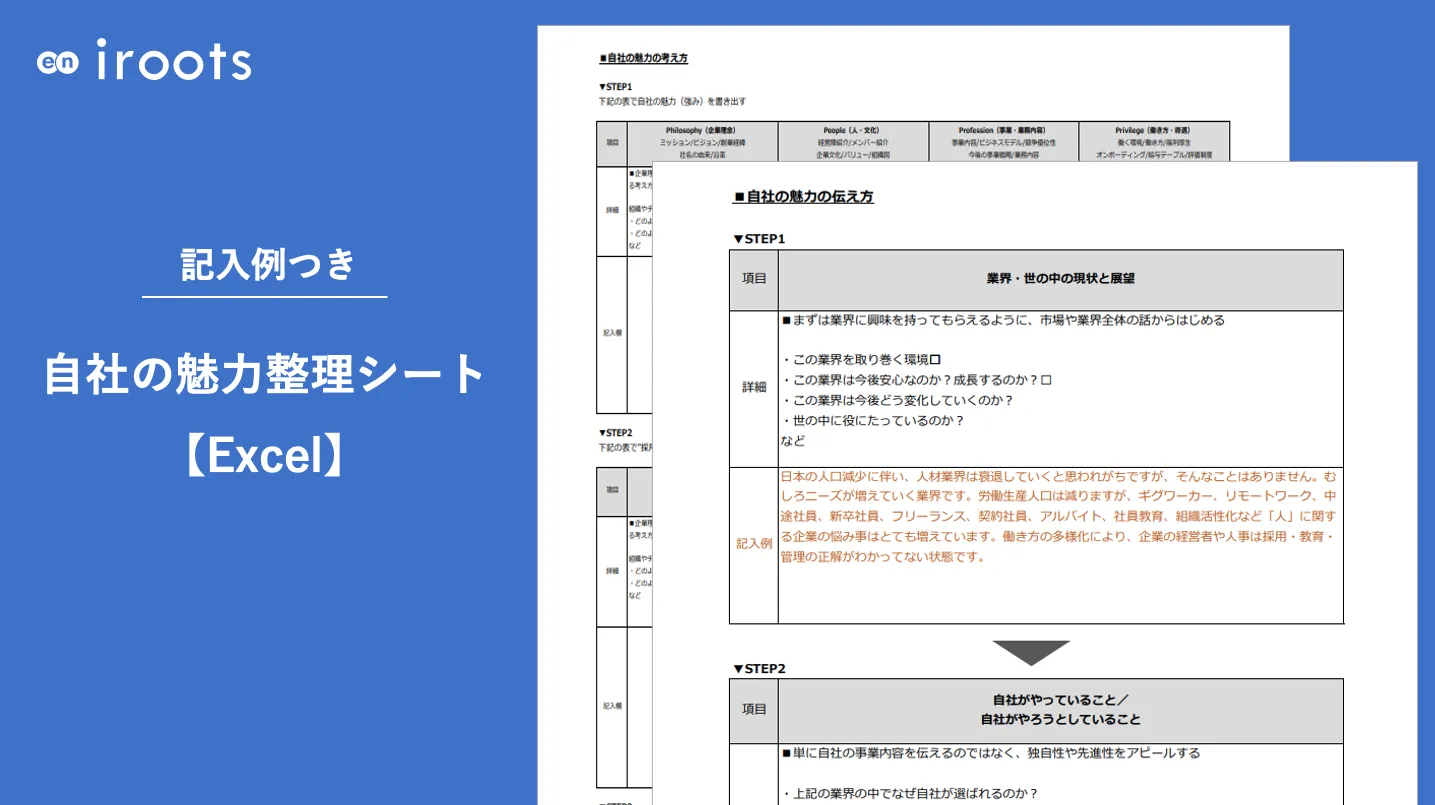Click the bullet "世の中に役にたっているのか？"
1435x805 pixels.
coord(872,421)
